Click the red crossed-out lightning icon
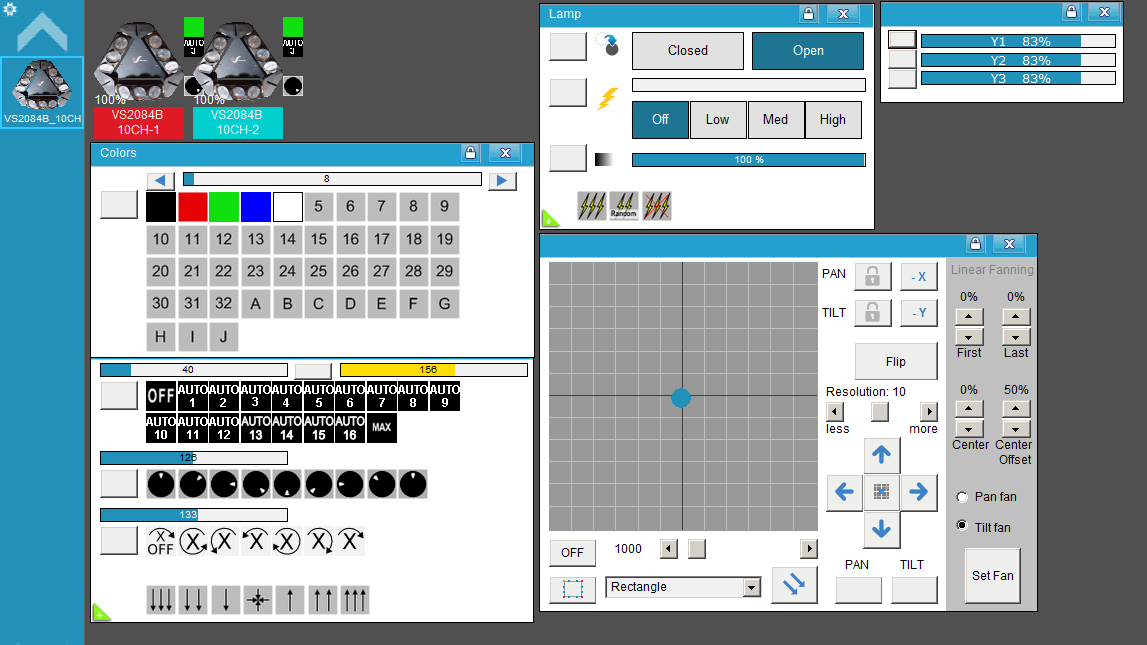The image size is (1147, 645). click(656, 205)
